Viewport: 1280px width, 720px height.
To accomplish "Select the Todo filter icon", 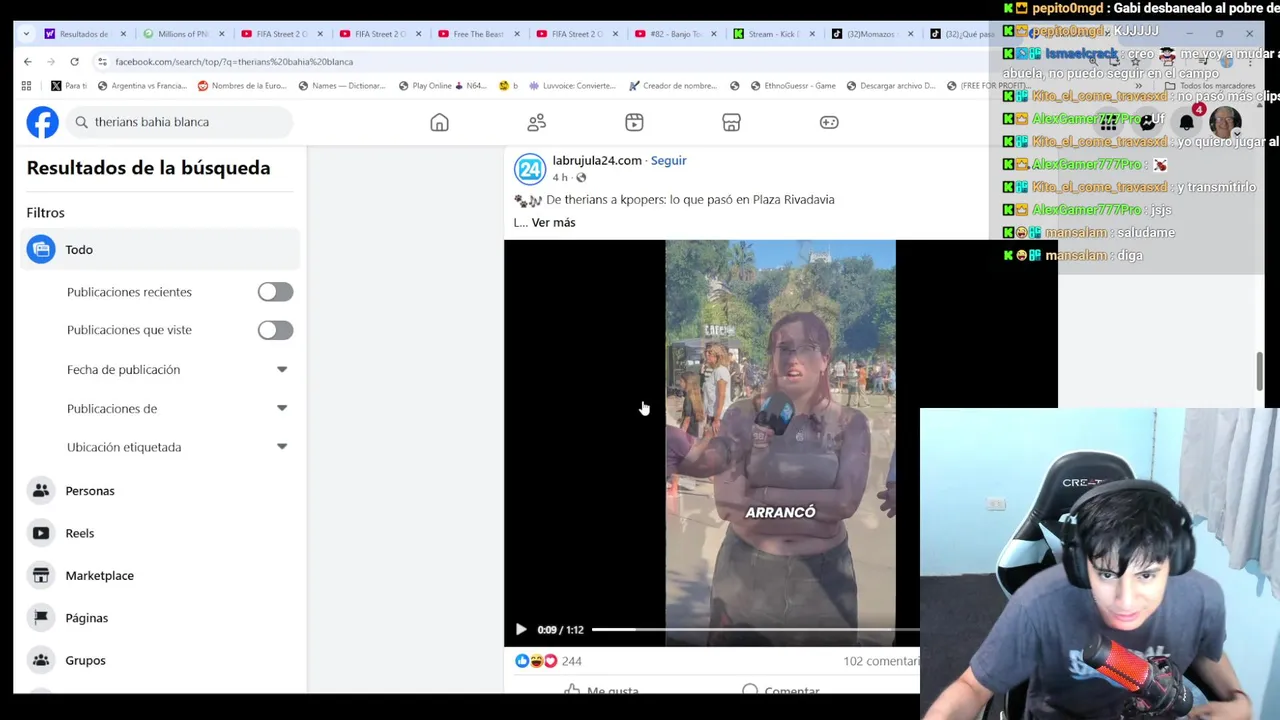I will point(41,249).
